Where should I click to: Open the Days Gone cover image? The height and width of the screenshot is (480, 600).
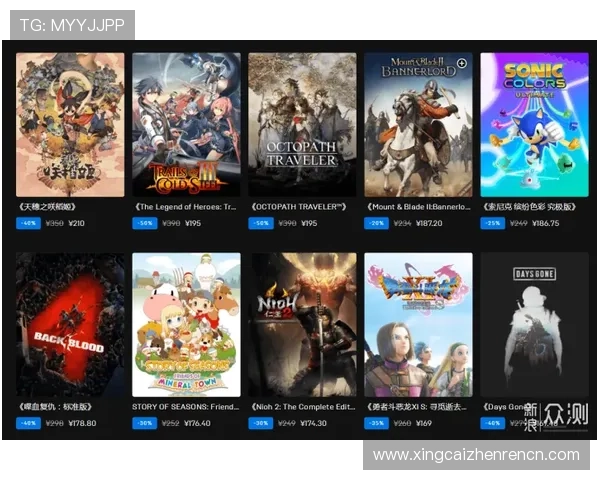pos(535,325)
